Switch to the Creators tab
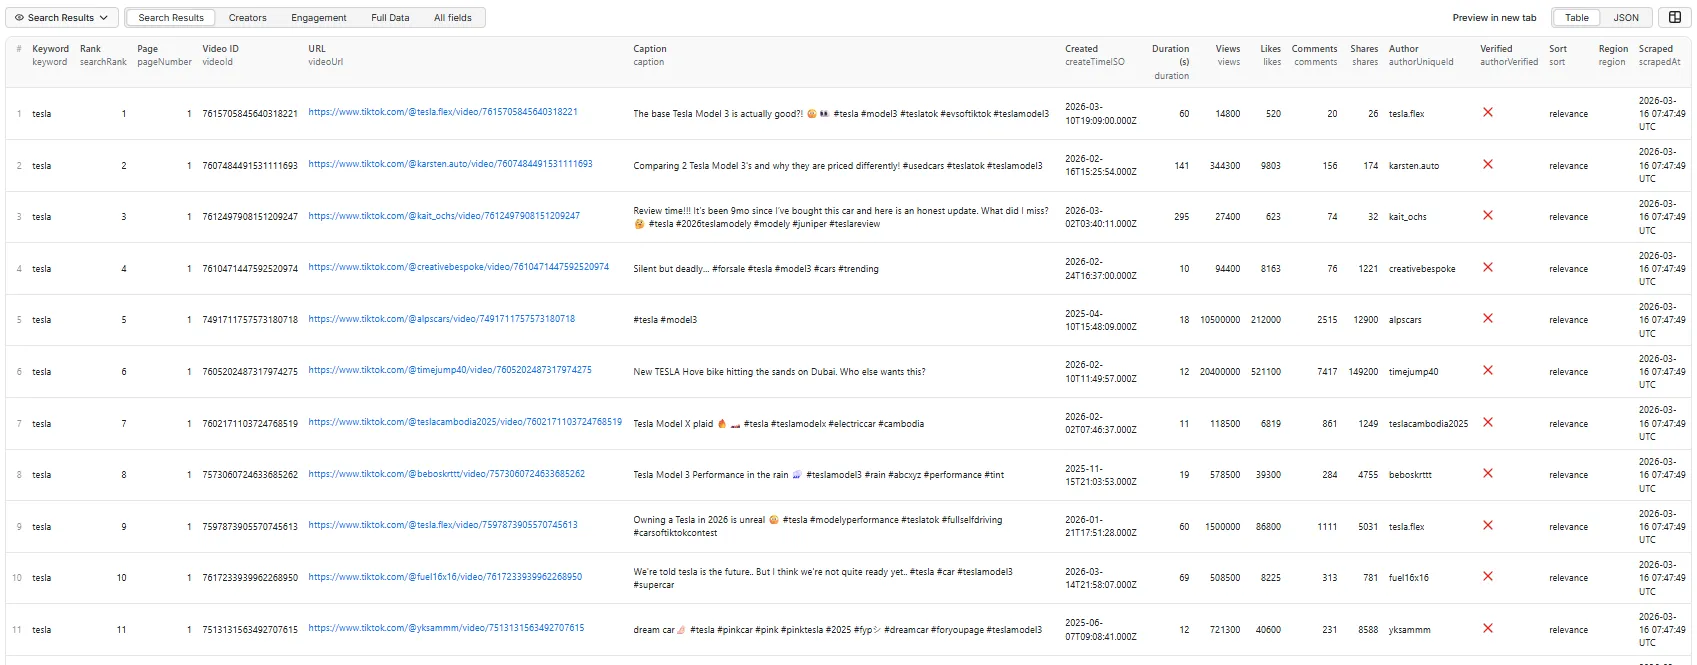This screenshot has height=665, width=1697. coord(247,18)
